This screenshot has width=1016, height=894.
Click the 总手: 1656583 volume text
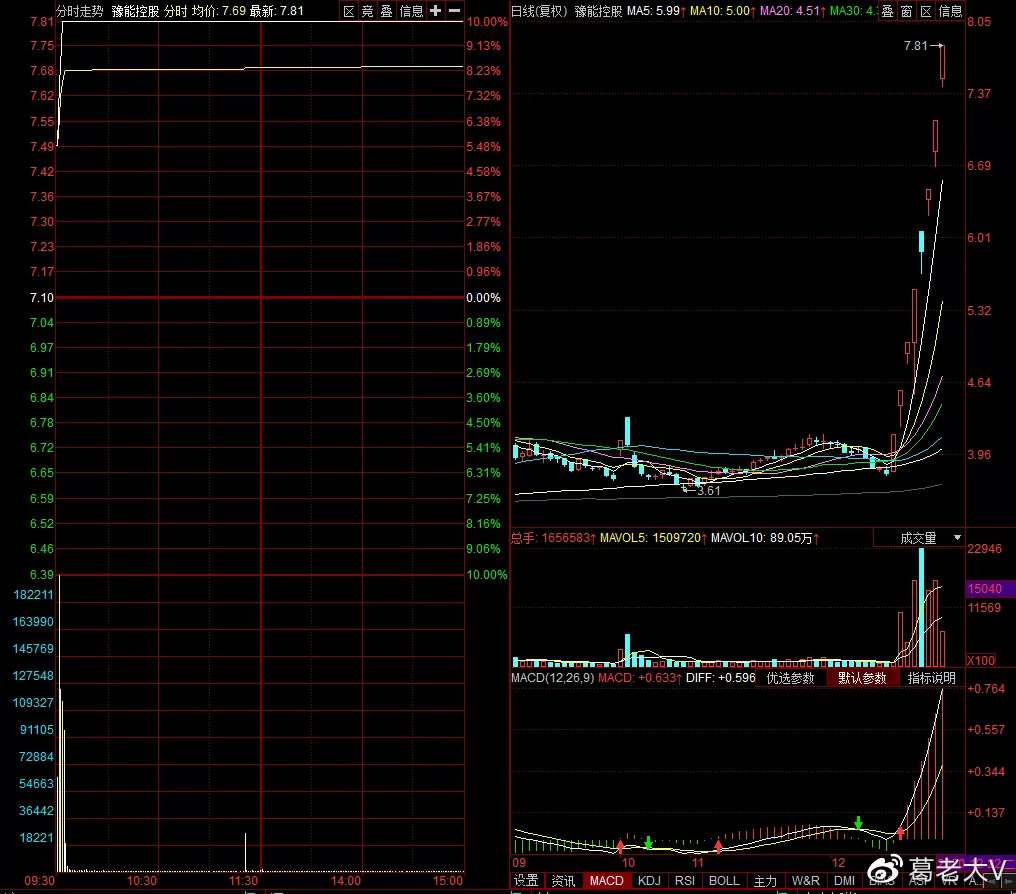(551, 538)
